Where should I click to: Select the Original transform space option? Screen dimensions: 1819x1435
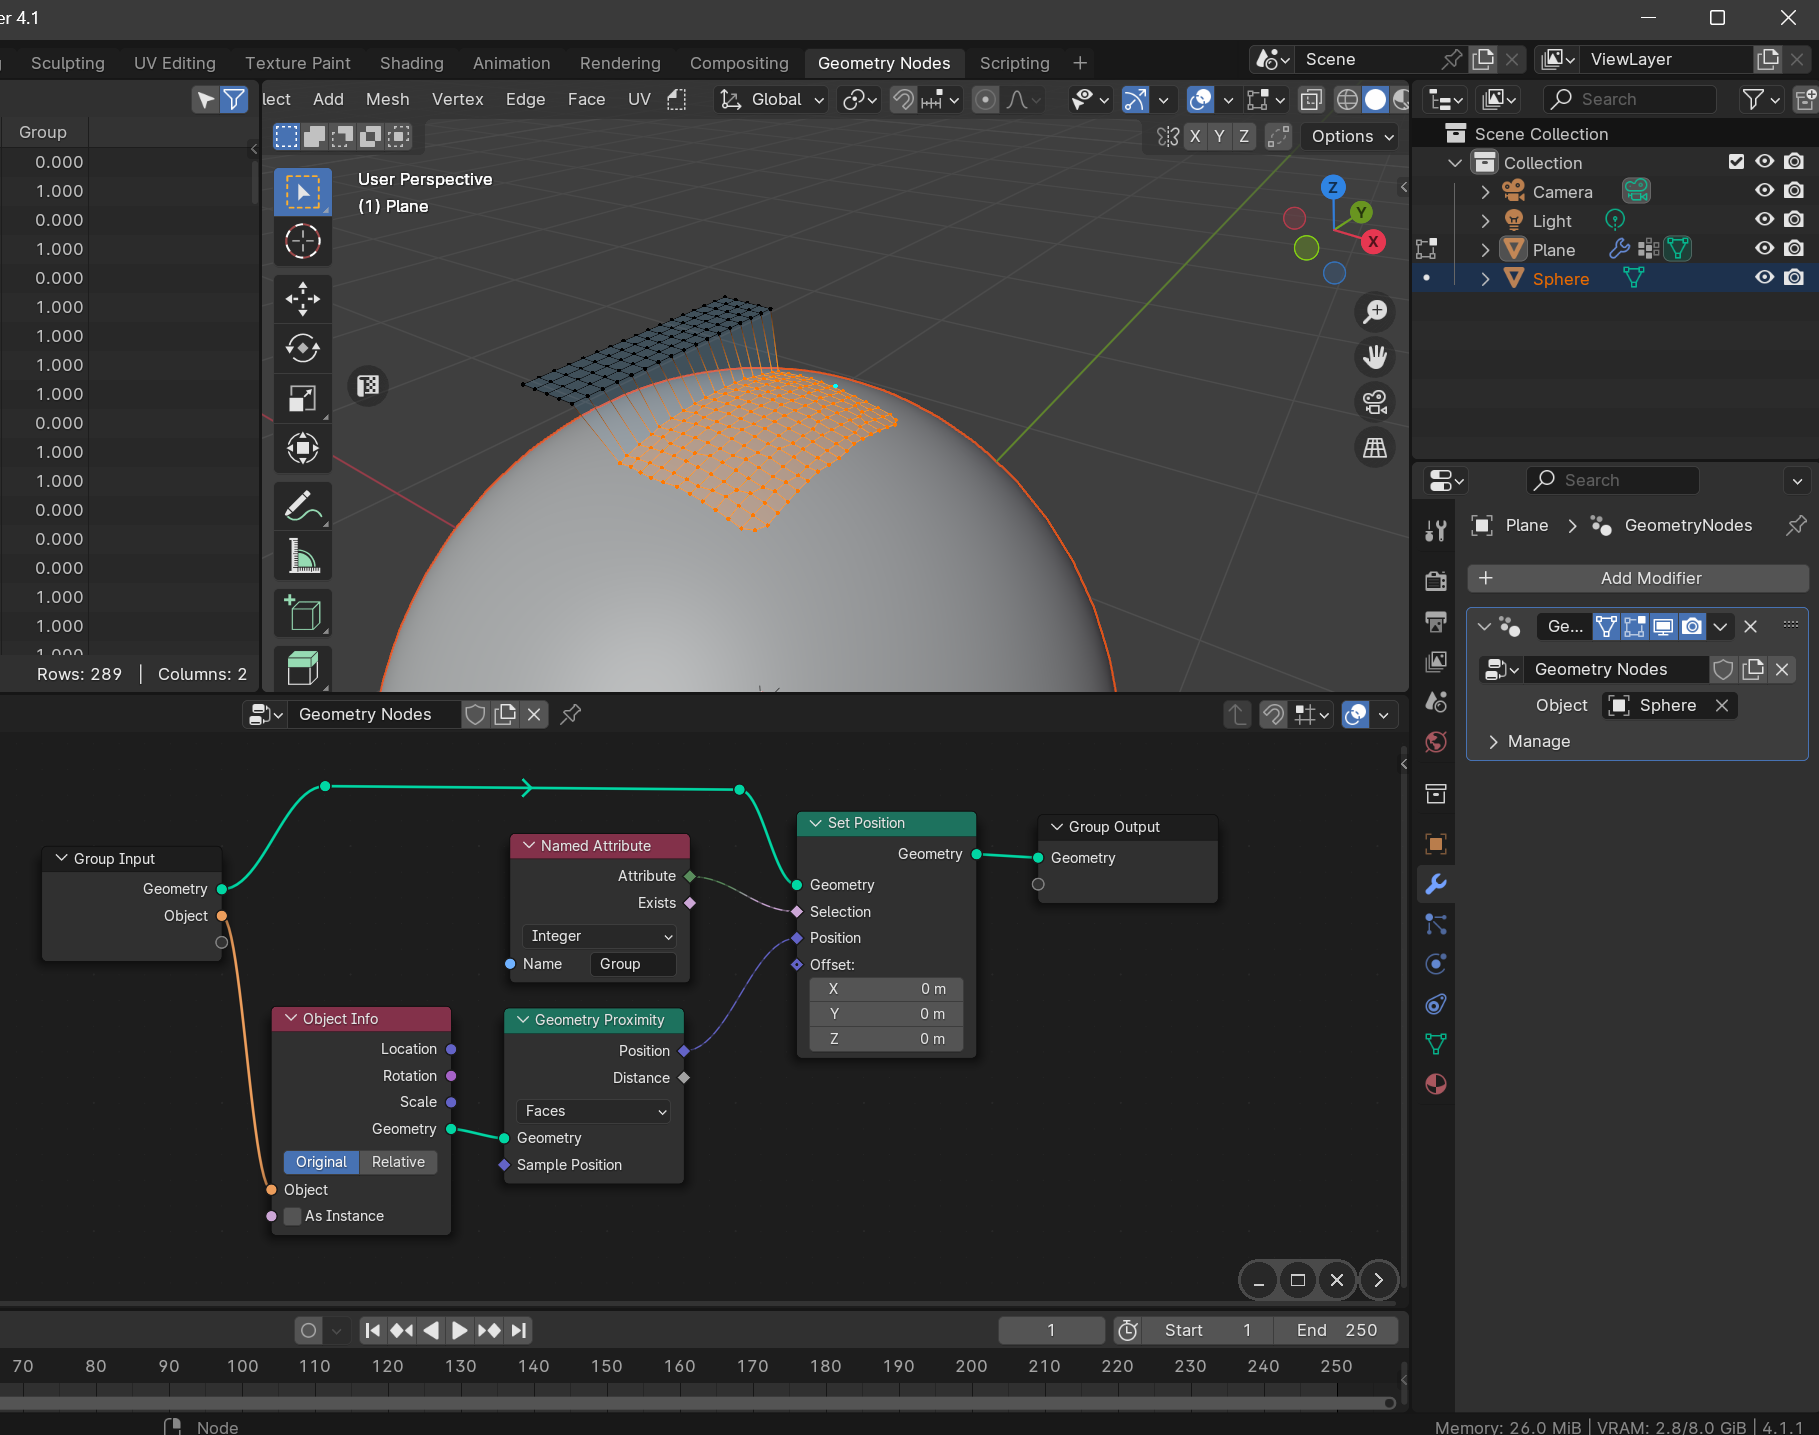click(321, 1162)
